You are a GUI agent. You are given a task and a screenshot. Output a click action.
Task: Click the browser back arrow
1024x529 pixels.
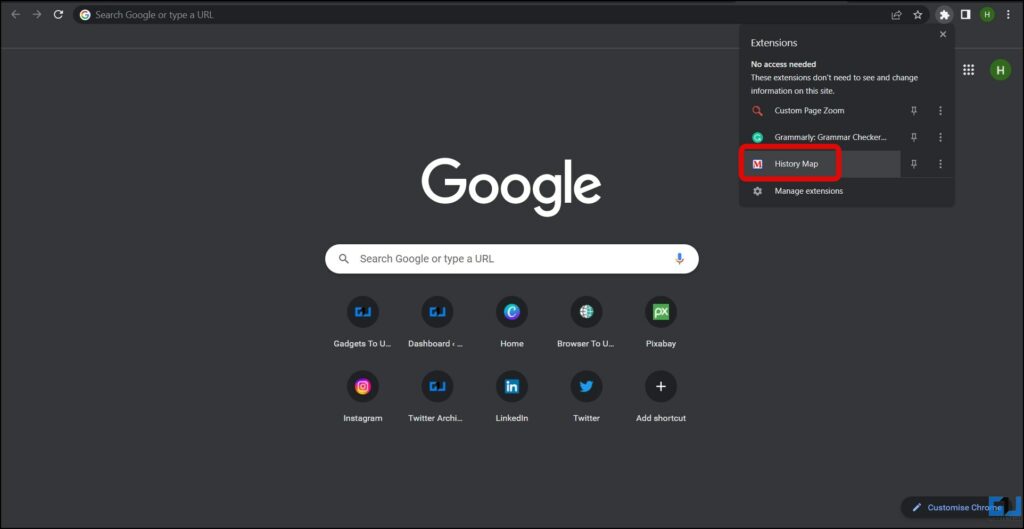click(16, 14)
